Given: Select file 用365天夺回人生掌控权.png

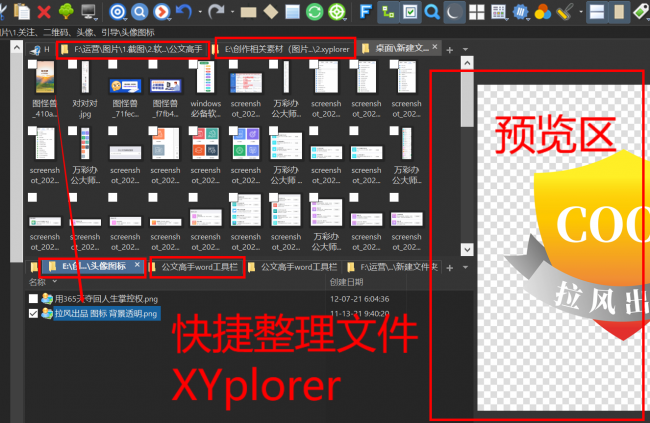Looking at the screenshot, I should [106, 299].
